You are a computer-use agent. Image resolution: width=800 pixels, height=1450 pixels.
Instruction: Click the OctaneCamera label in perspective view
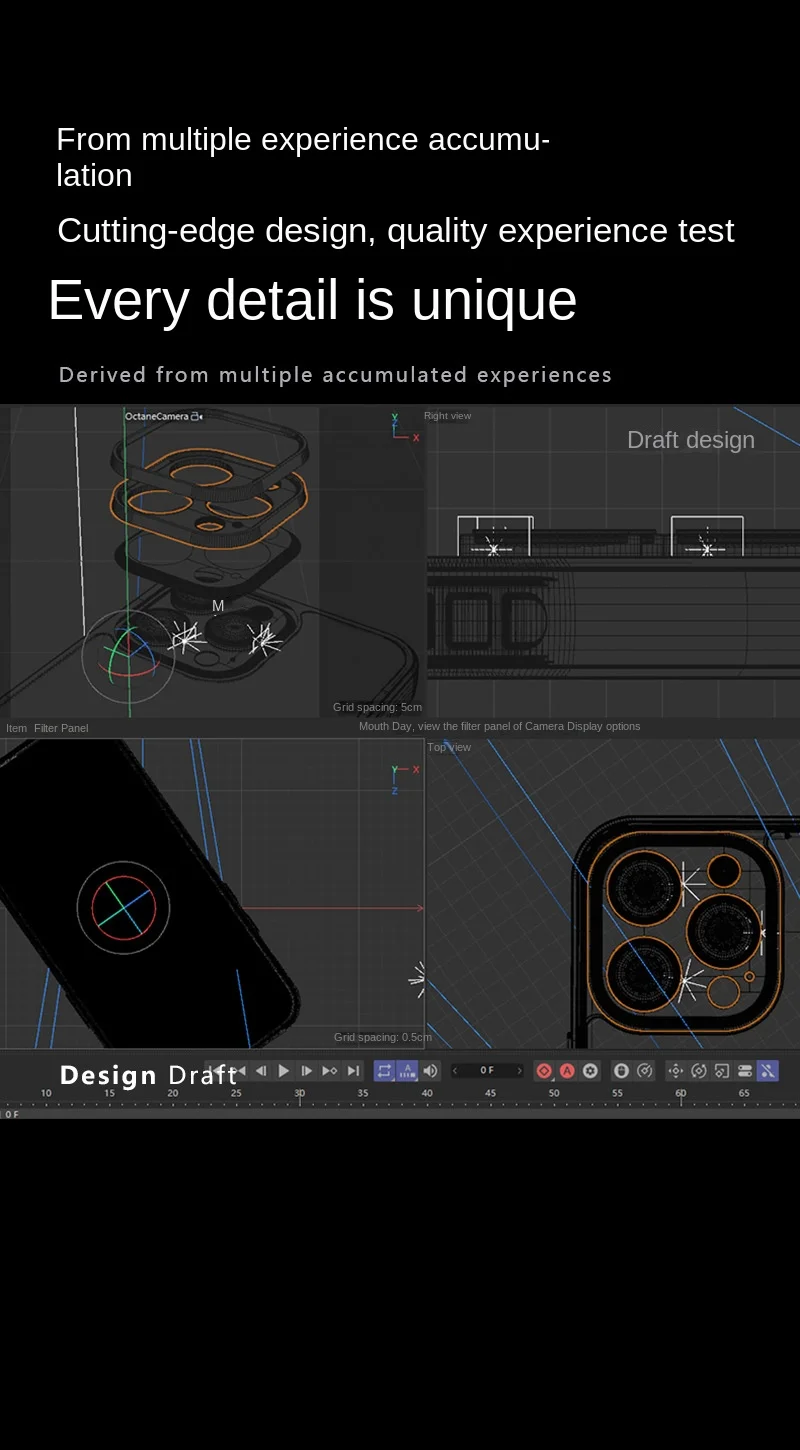click(x=156, y=416)
